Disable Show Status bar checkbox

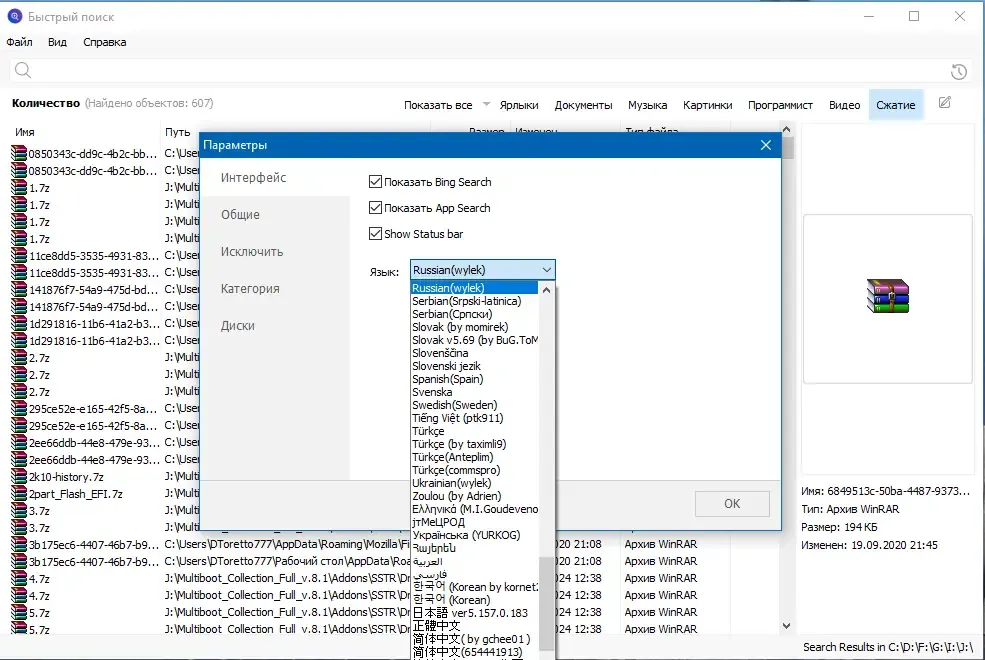375,234
